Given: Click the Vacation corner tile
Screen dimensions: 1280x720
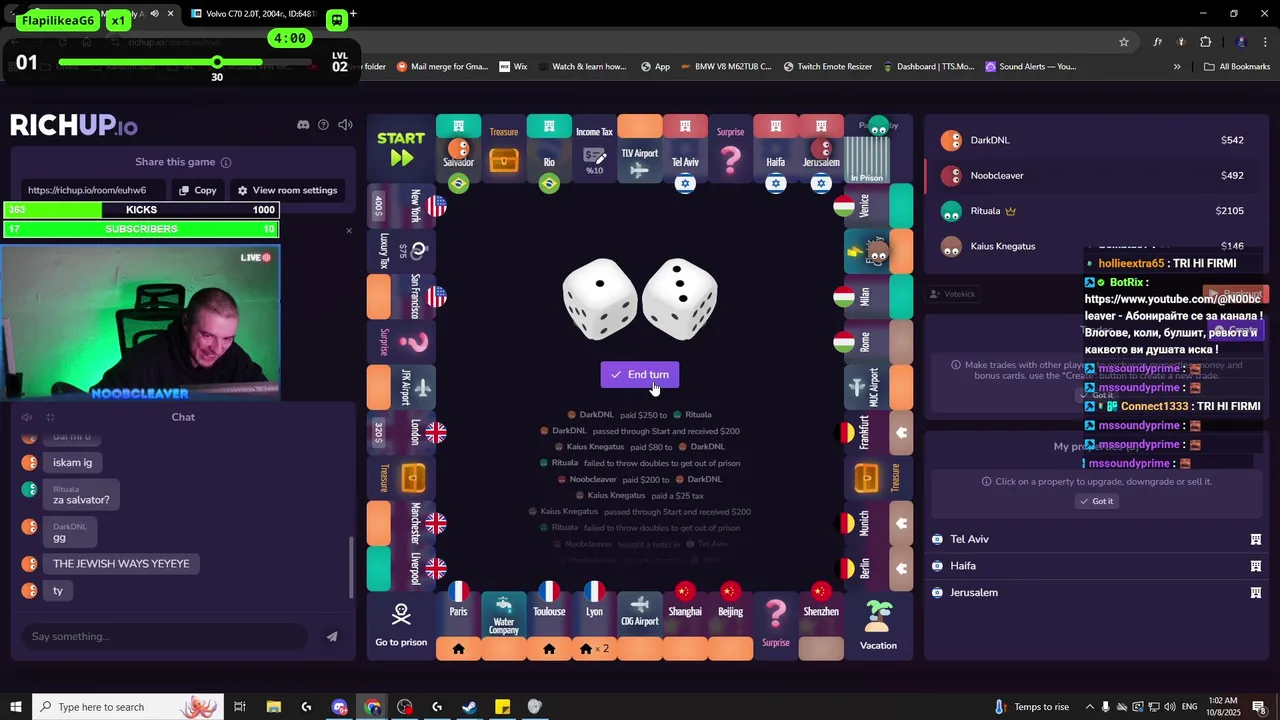Looking at the screenshot, I should pyautogui.click(x=879, y=626).
